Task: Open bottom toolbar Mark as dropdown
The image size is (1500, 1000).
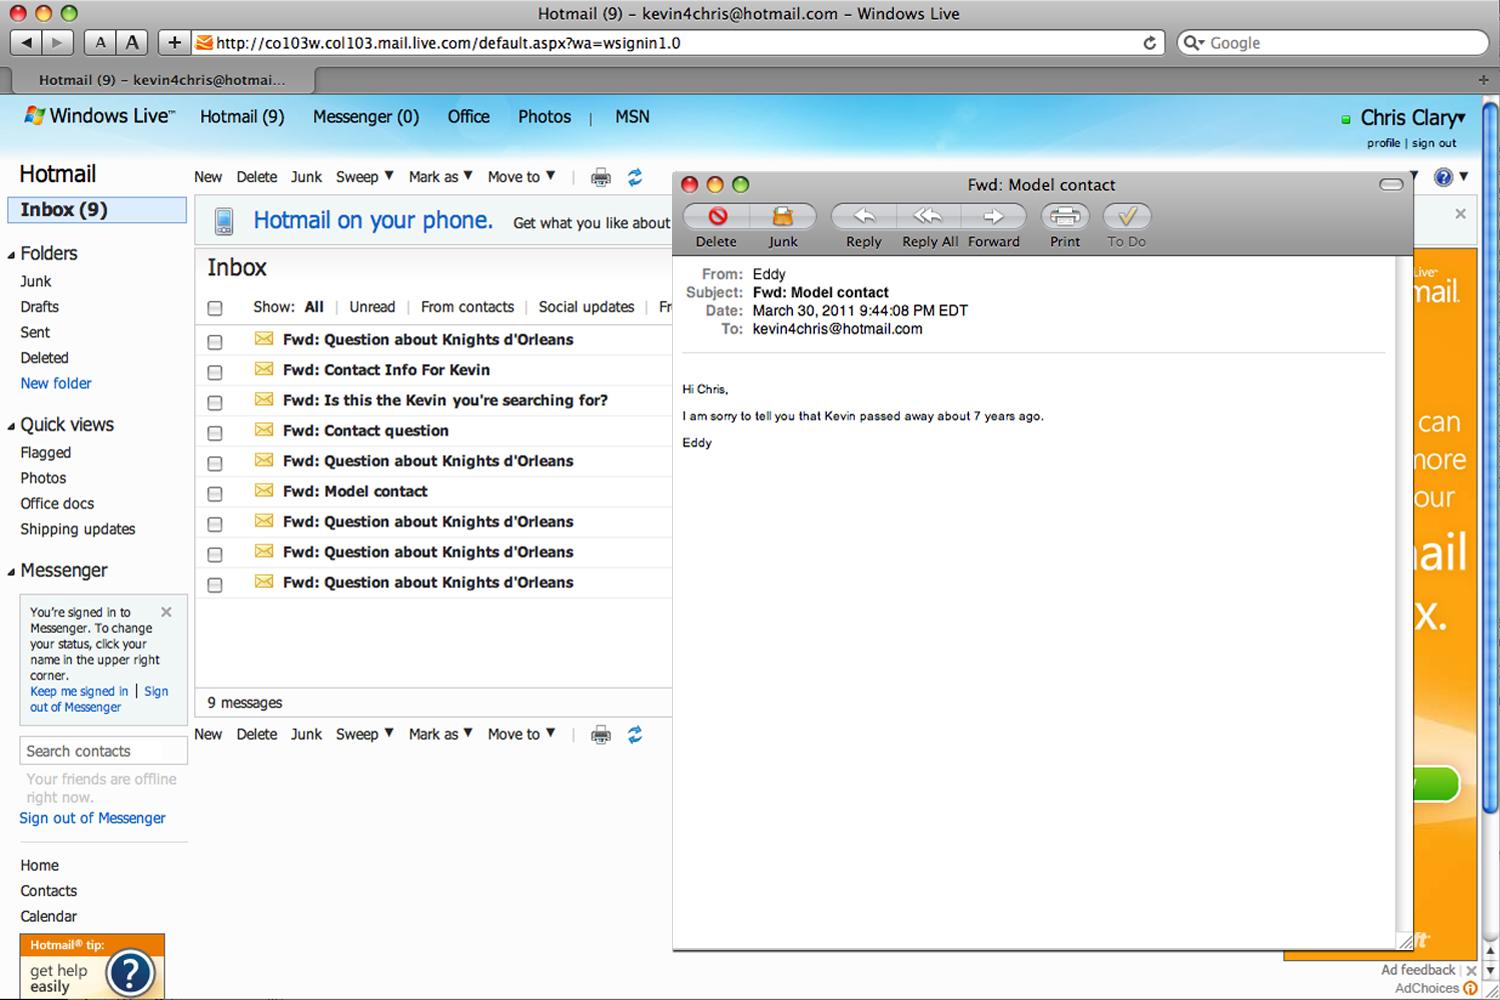Action: tap(441, 734)
